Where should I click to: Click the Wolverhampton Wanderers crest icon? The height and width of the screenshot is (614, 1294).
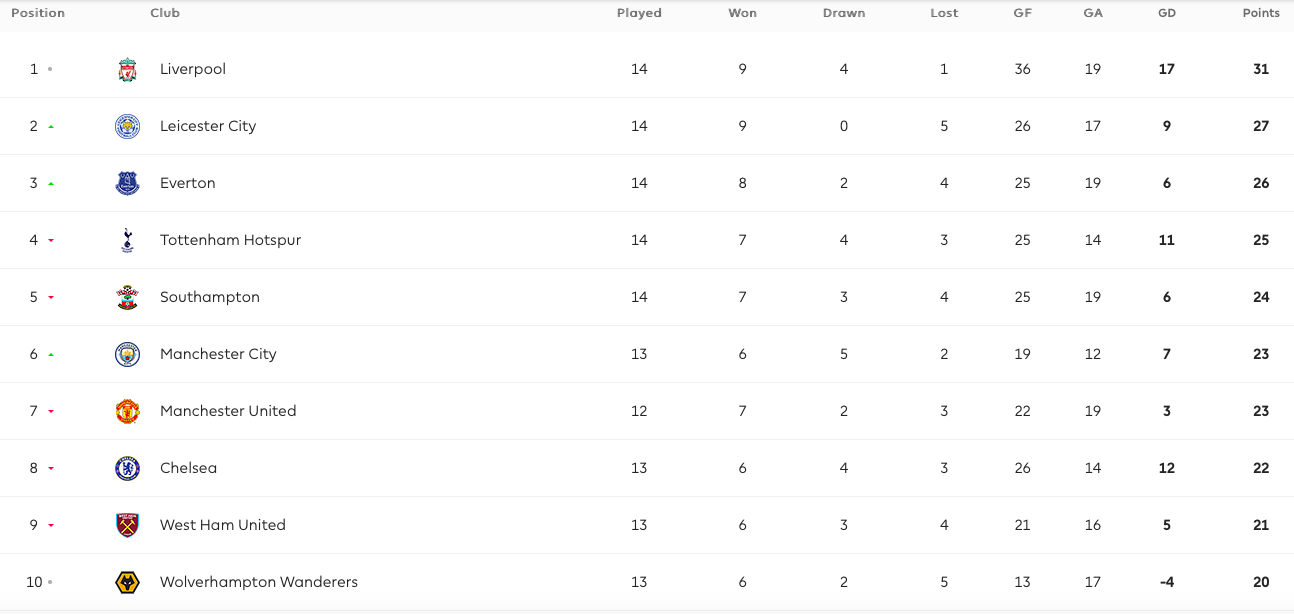pos(127,583)
